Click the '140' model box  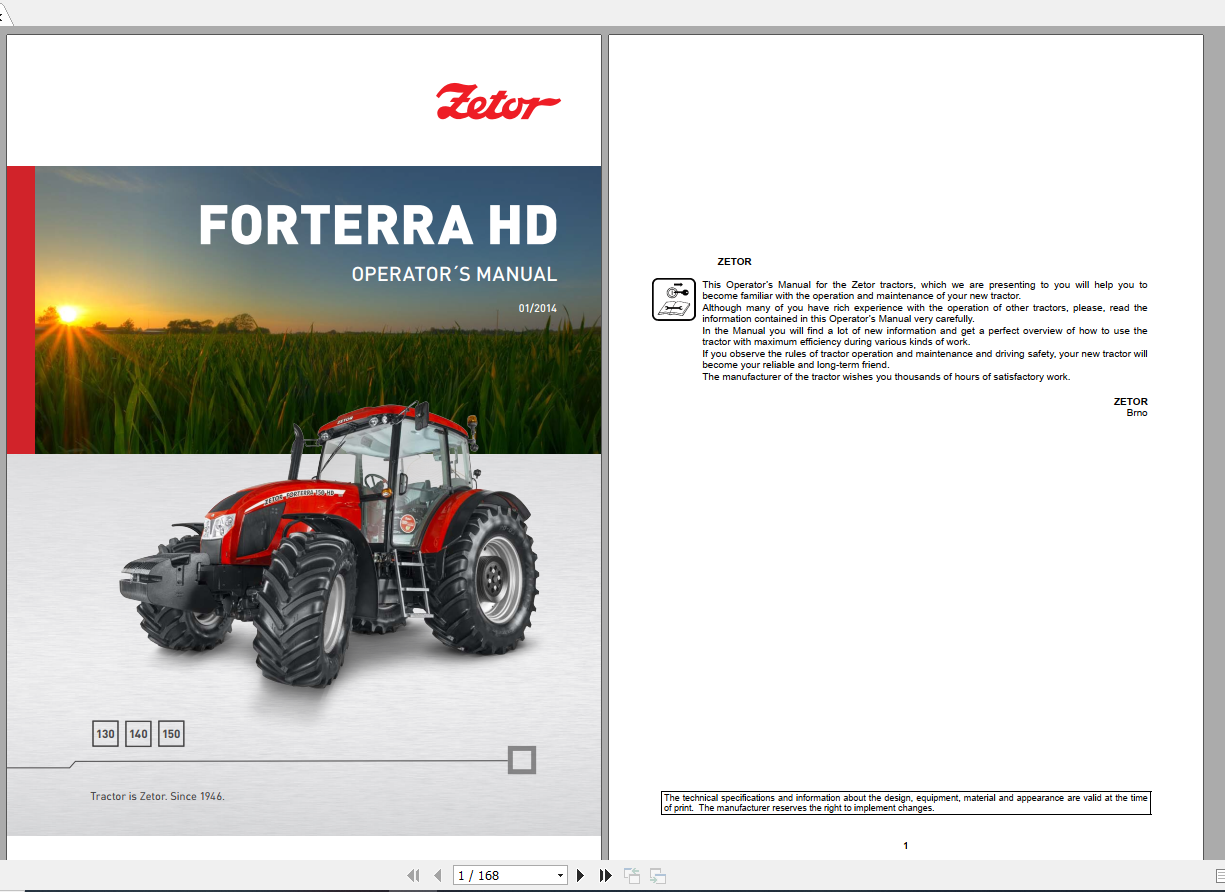[x=138, y=734]
